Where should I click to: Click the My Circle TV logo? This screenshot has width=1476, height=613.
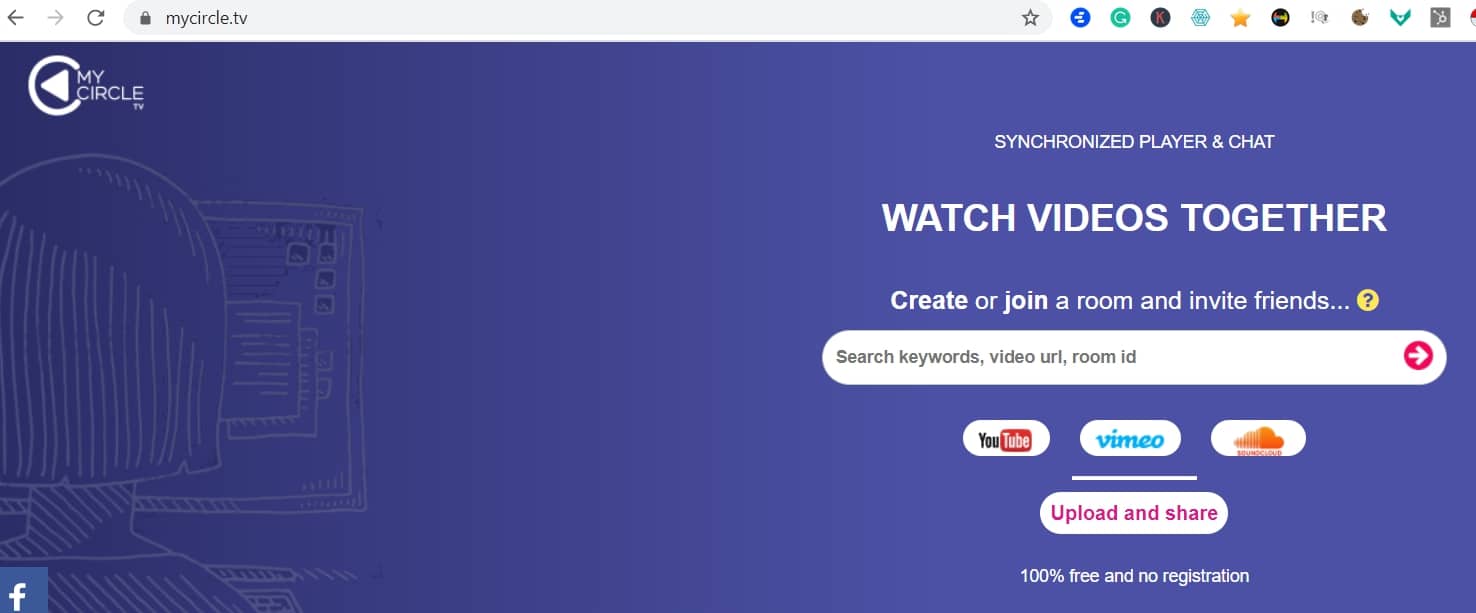86,85
